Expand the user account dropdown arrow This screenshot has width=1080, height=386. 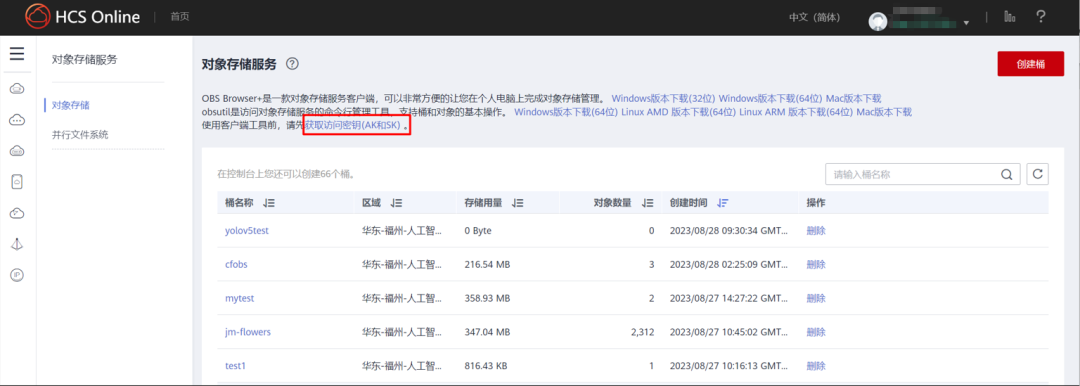(966, 23)
